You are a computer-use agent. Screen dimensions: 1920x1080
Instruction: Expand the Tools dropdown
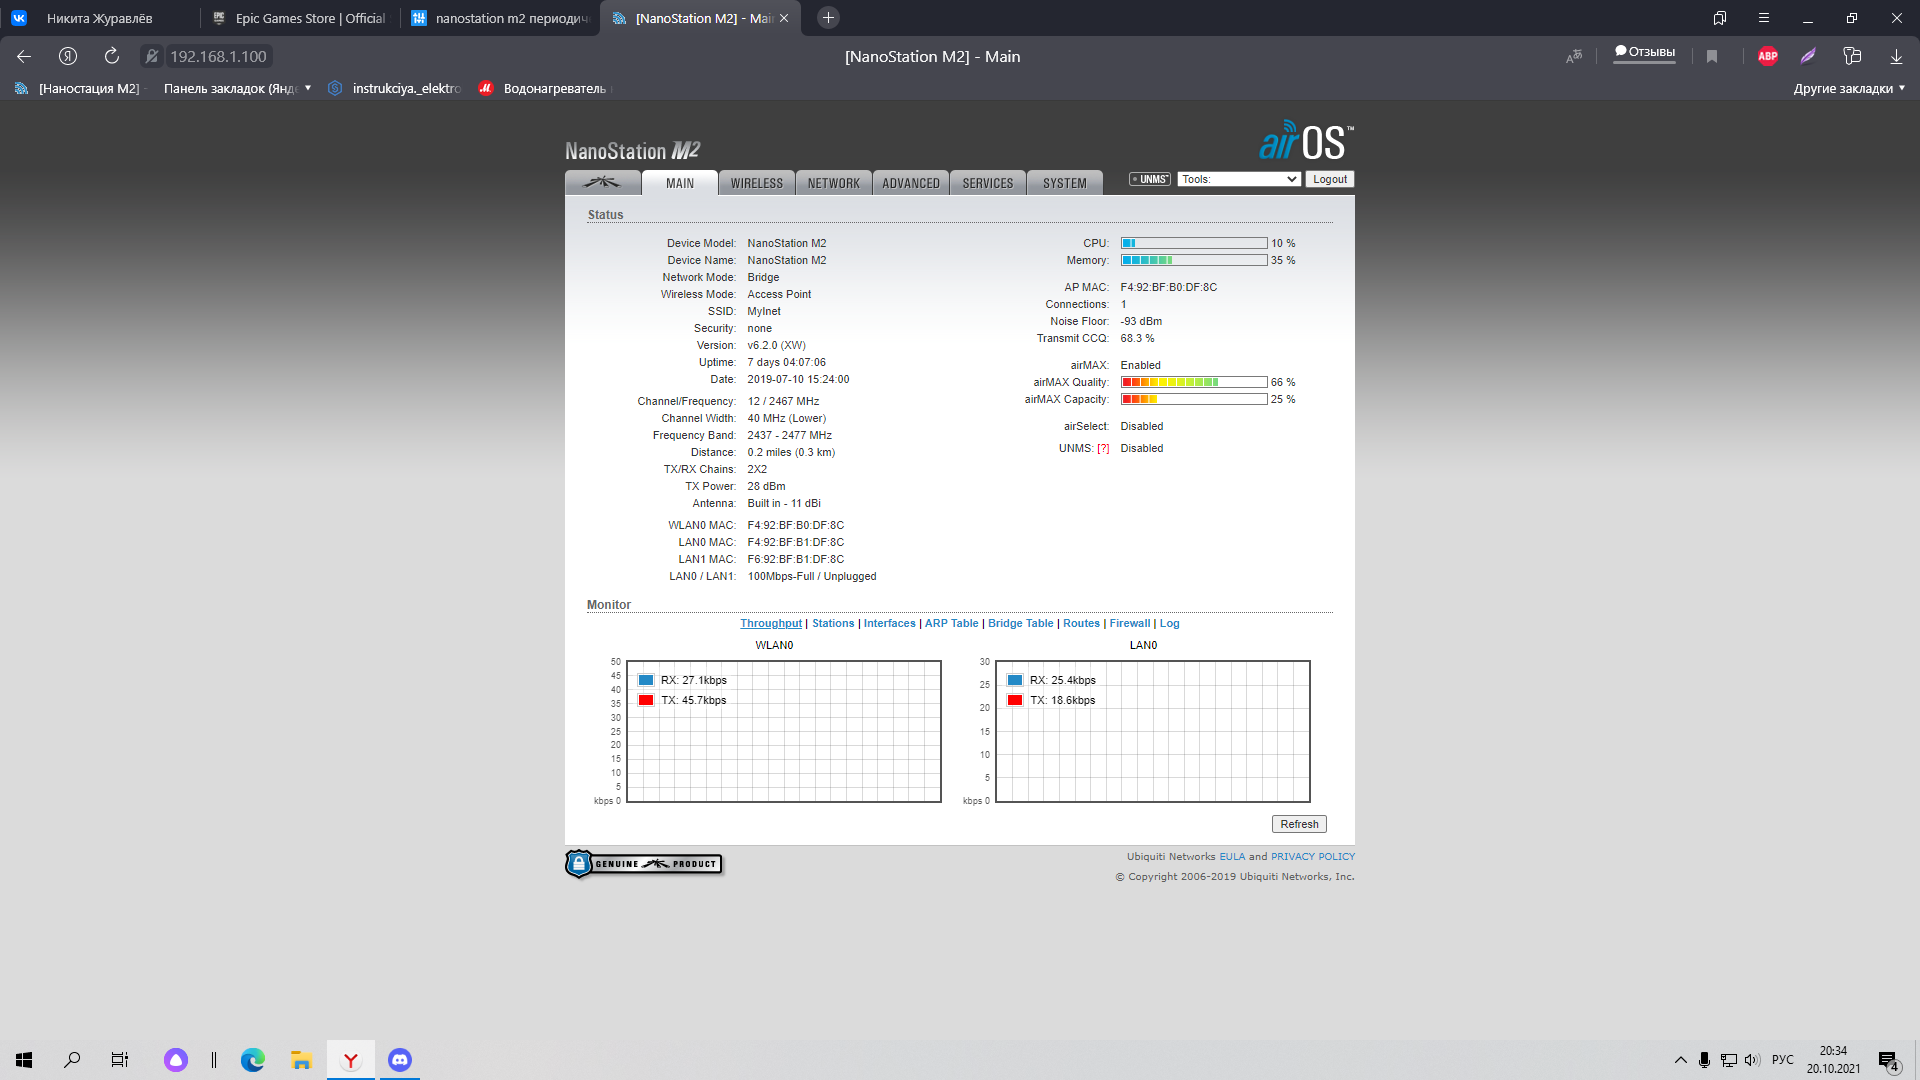click(x=1239, y=179)
